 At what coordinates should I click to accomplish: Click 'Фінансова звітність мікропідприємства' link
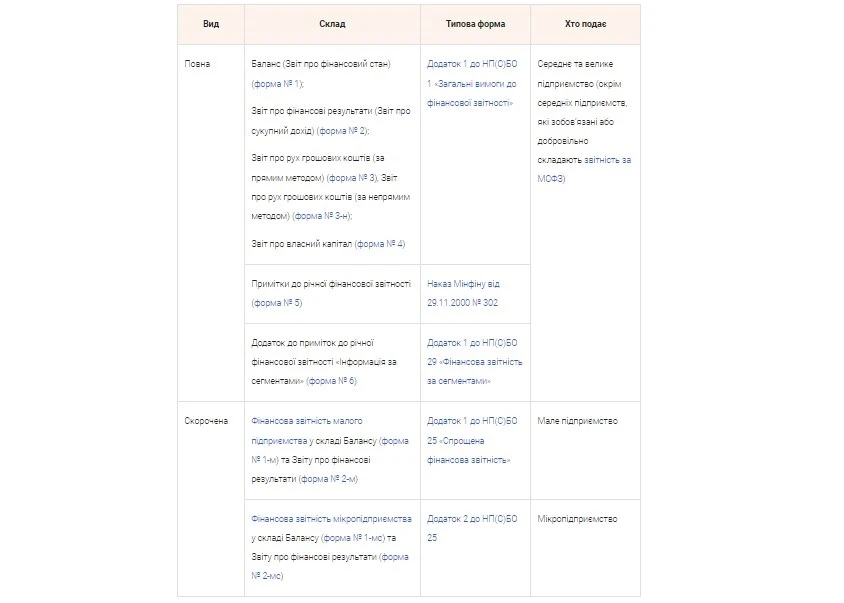[332, 519]
